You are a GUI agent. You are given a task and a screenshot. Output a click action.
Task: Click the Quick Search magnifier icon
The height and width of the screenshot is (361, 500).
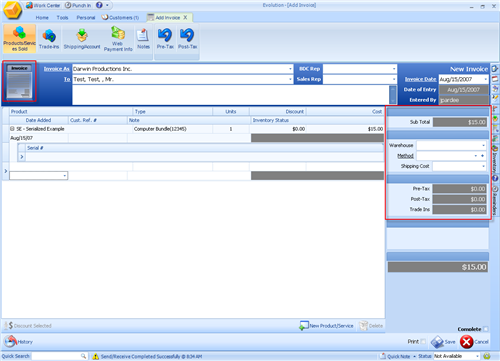click(x=83, y=356)
